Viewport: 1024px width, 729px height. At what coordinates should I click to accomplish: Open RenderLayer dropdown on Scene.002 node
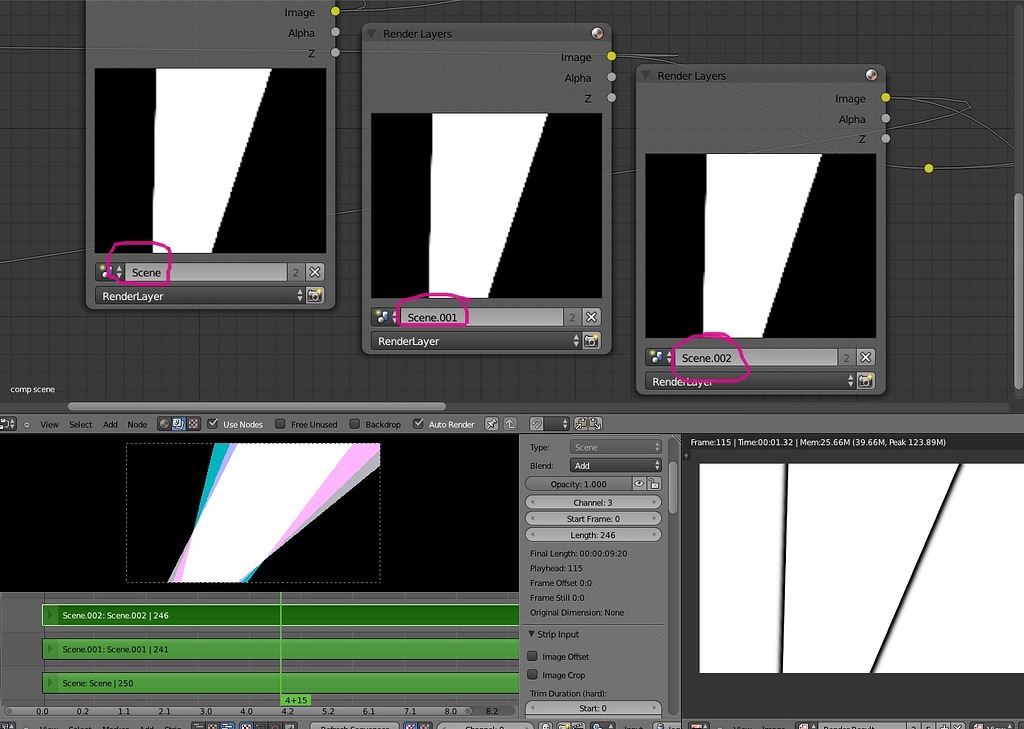coord(750,381)
